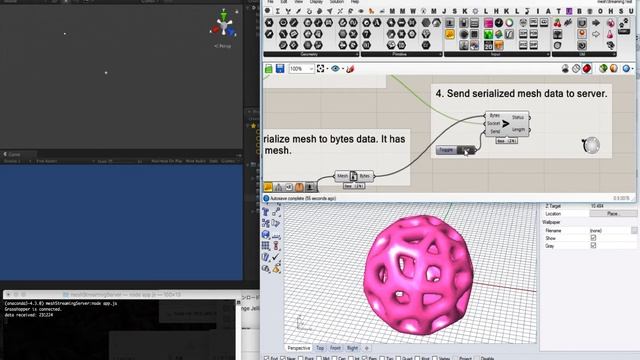Click the 'Autosave complete' status message
The width and height of the screenshot is (640, 360).
click(303, 198)
